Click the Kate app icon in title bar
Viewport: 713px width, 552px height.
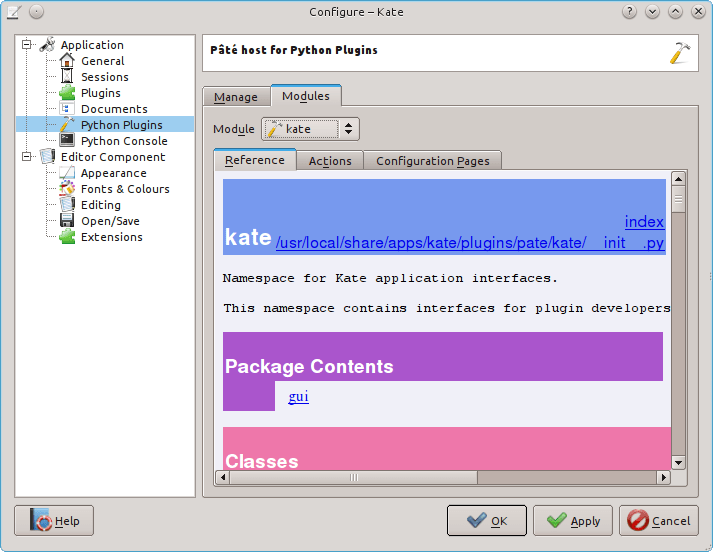coord(14,12)
